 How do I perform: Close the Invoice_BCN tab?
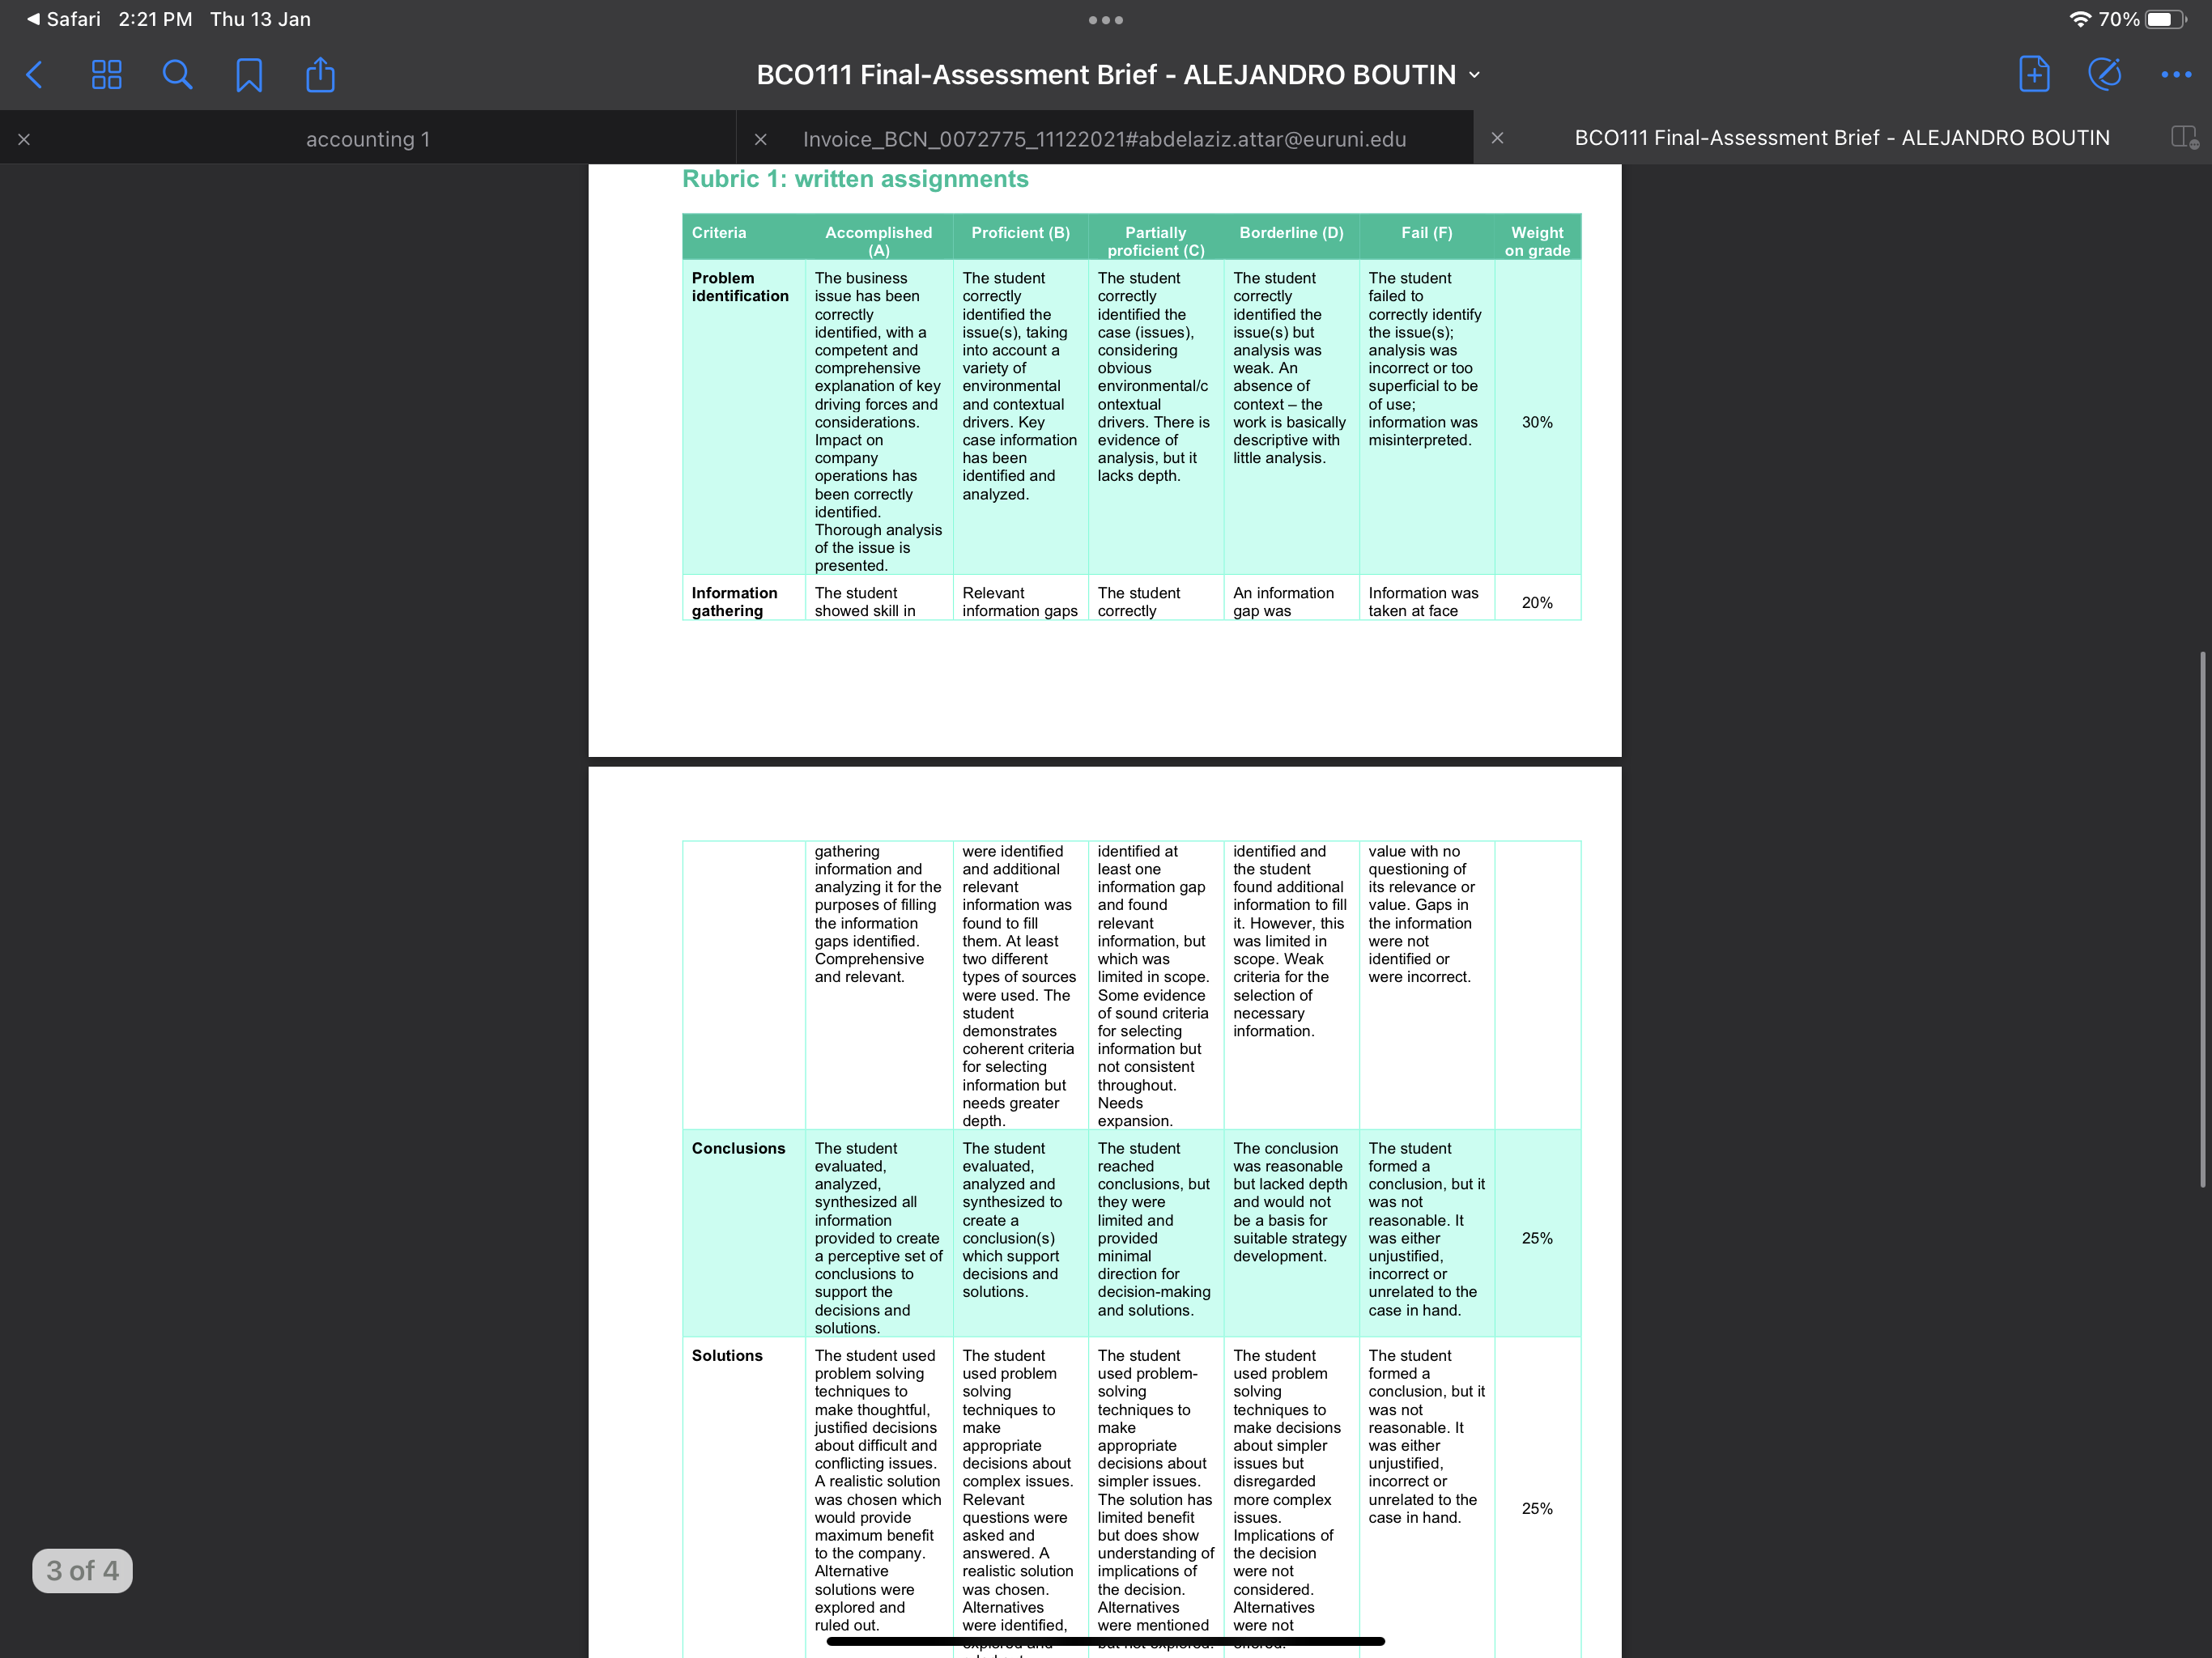coord(760,139)
